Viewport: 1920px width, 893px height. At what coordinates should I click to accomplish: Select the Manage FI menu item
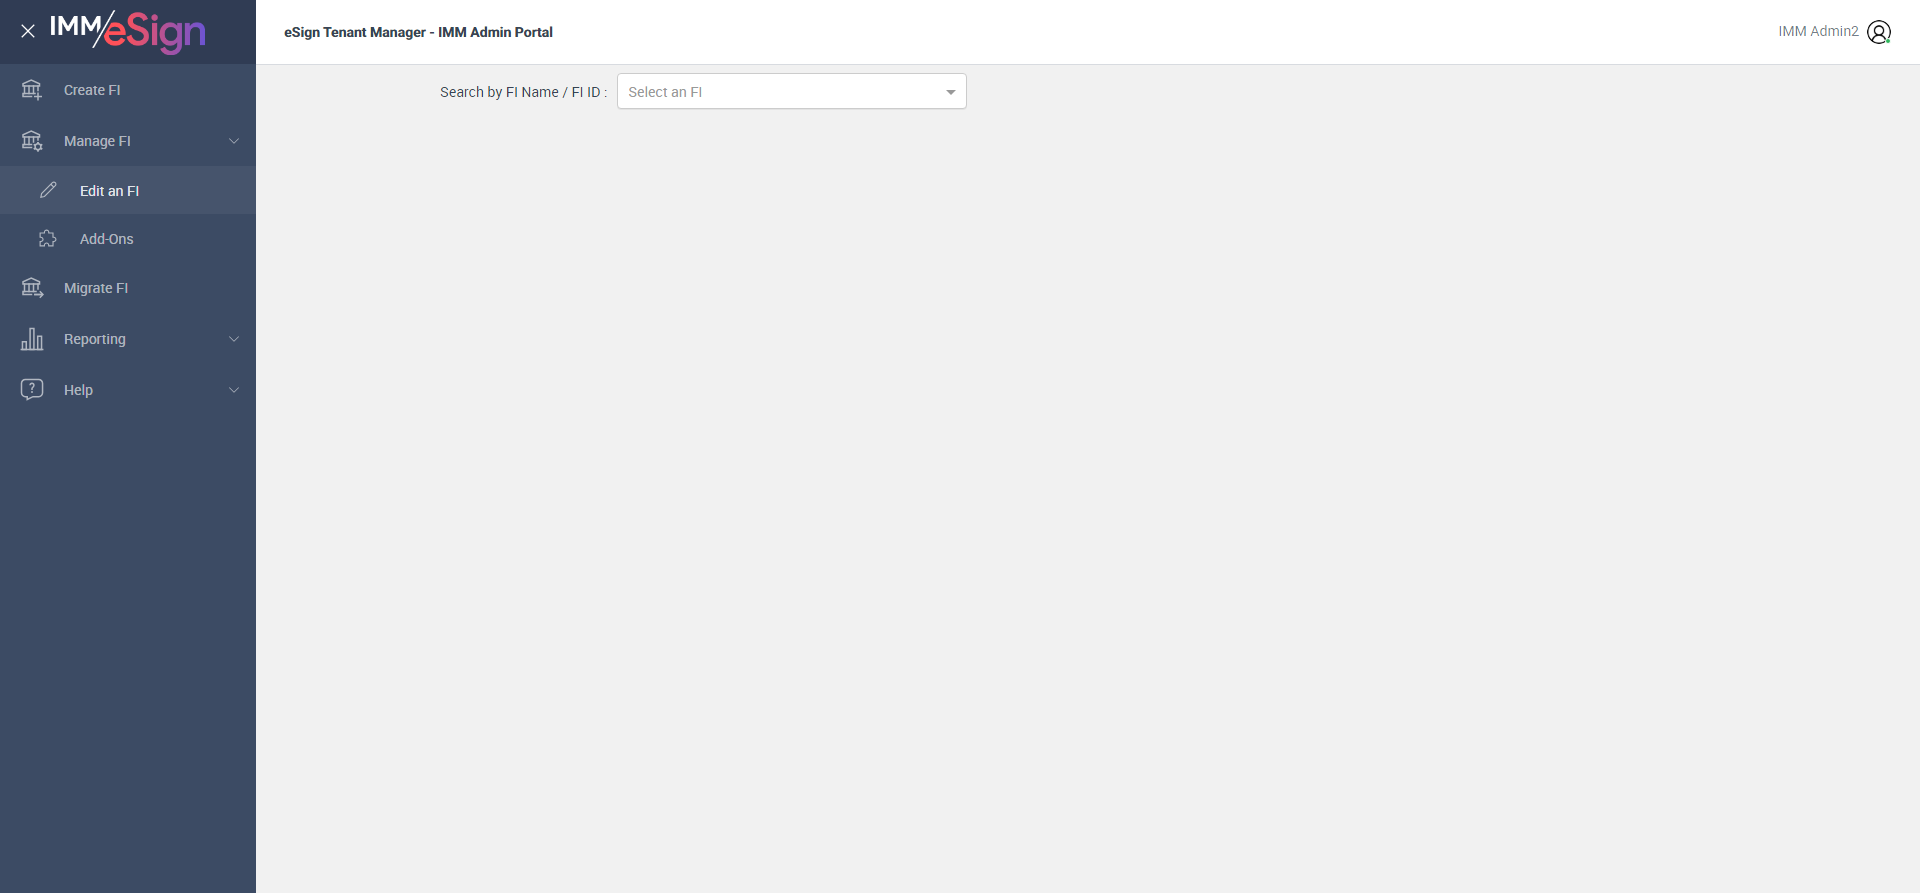(128, 141)
